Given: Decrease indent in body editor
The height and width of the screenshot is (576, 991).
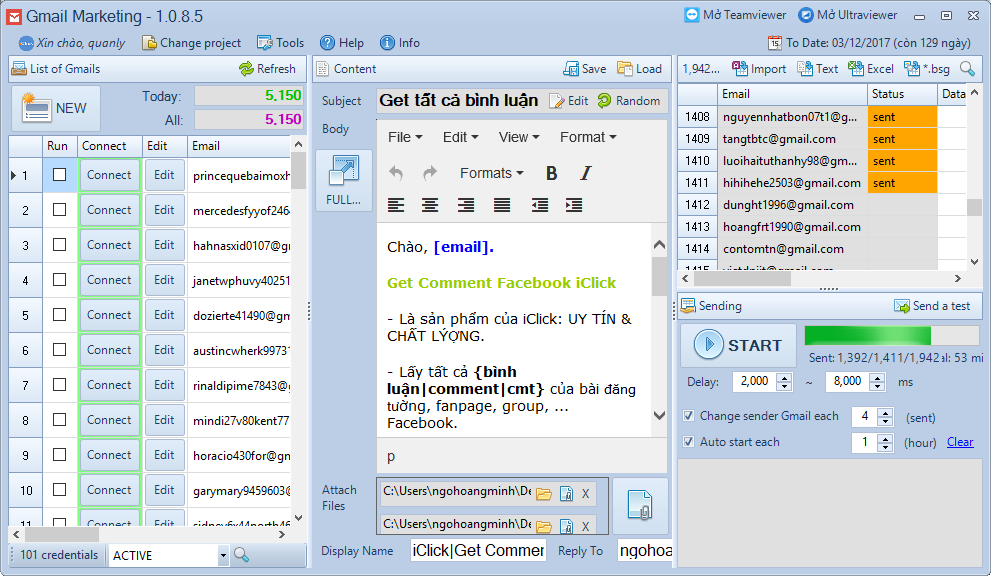Looking at the screenshot, I should [x=539, y=205].
